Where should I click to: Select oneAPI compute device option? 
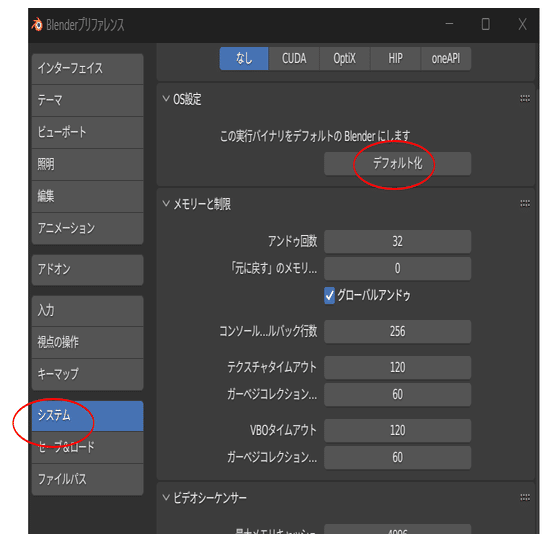coord(446,59)
